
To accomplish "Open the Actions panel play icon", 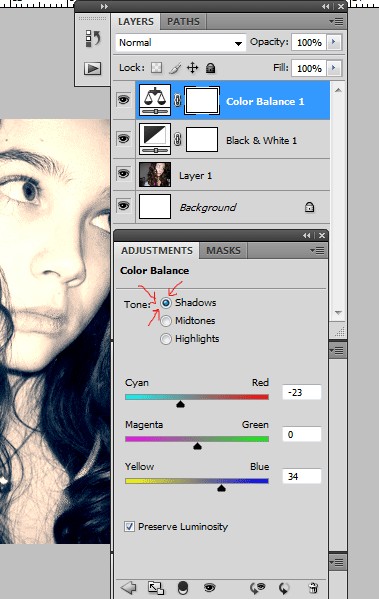I will (92, 69).
